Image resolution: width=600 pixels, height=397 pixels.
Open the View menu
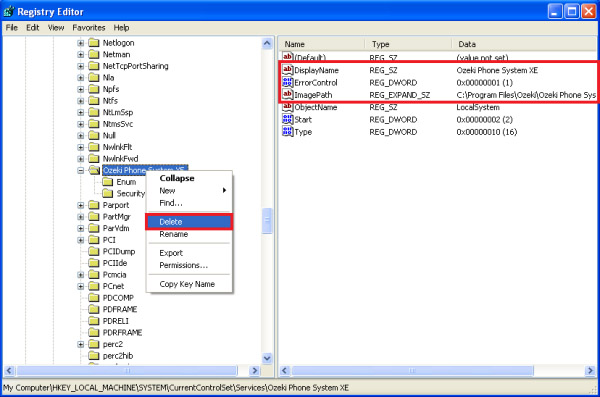pyautogui.click(x=56, y=28)
